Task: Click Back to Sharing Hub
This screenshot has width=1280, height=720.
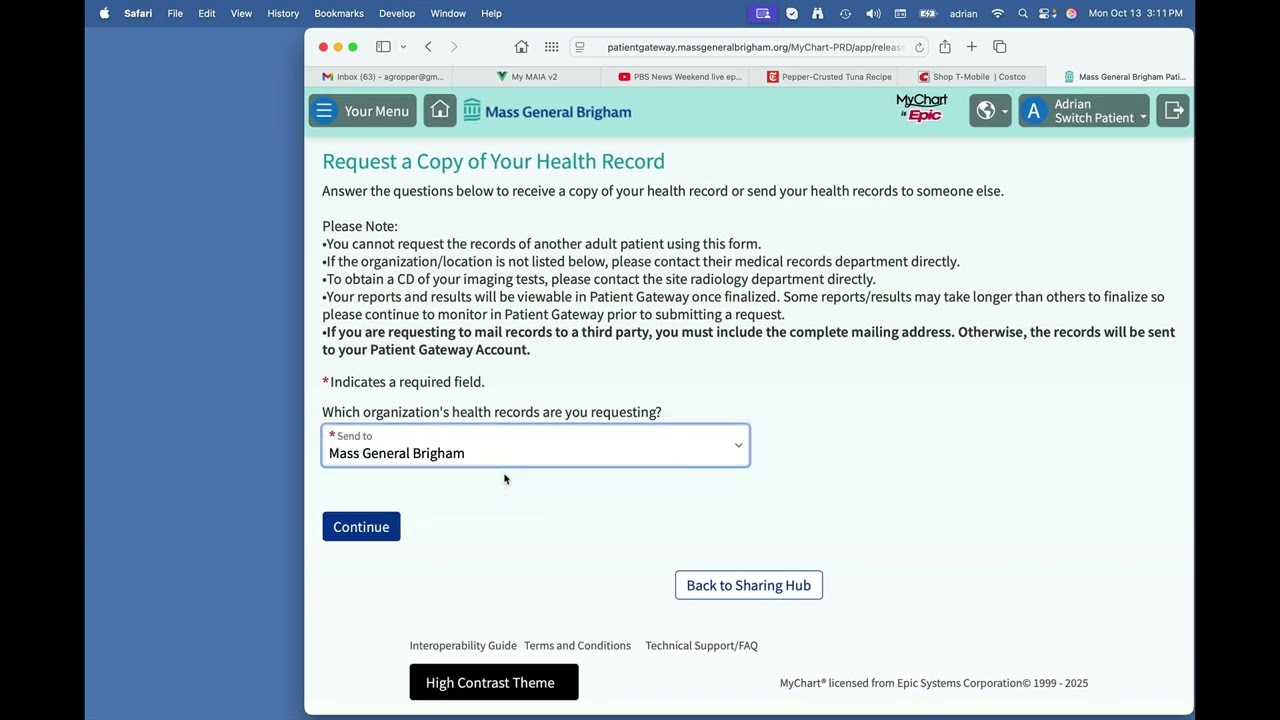Action: 749,585
